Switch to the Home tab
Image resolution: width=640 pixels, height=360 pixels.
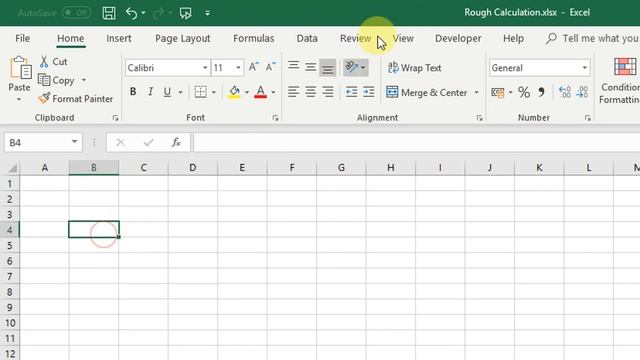click(x=71, y=38)
